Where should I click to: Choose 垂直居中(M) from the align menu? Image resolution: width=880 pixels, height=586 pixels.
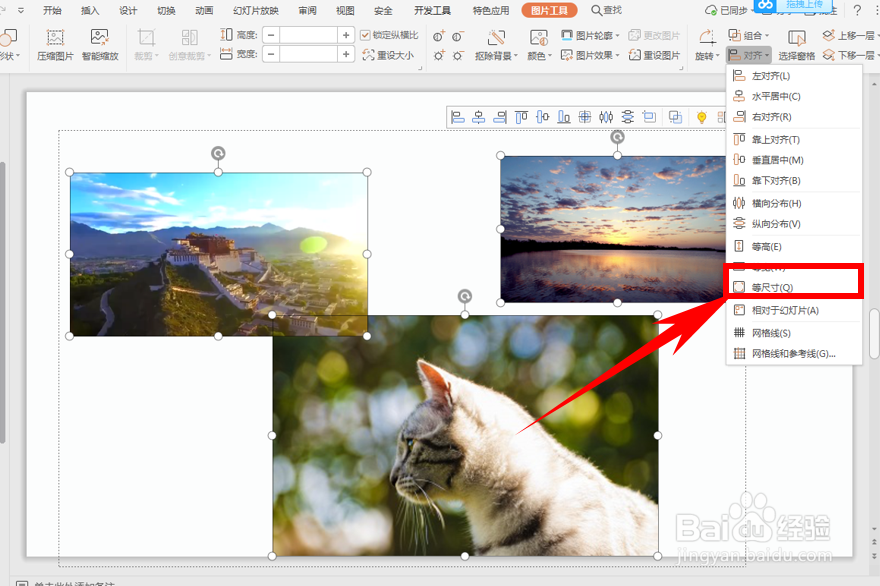tap(794, 160)
